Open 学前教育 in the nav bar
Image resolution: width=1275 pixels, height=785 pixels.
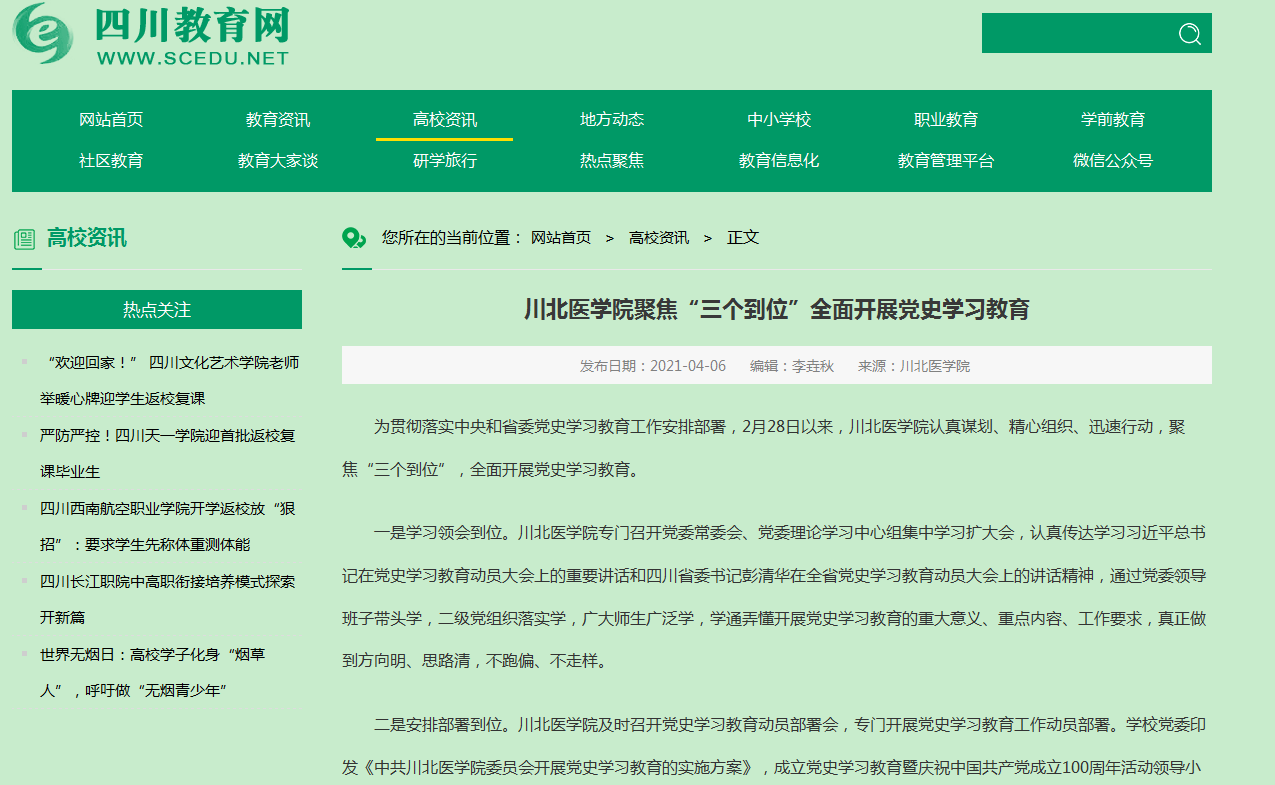point(1113,120)
